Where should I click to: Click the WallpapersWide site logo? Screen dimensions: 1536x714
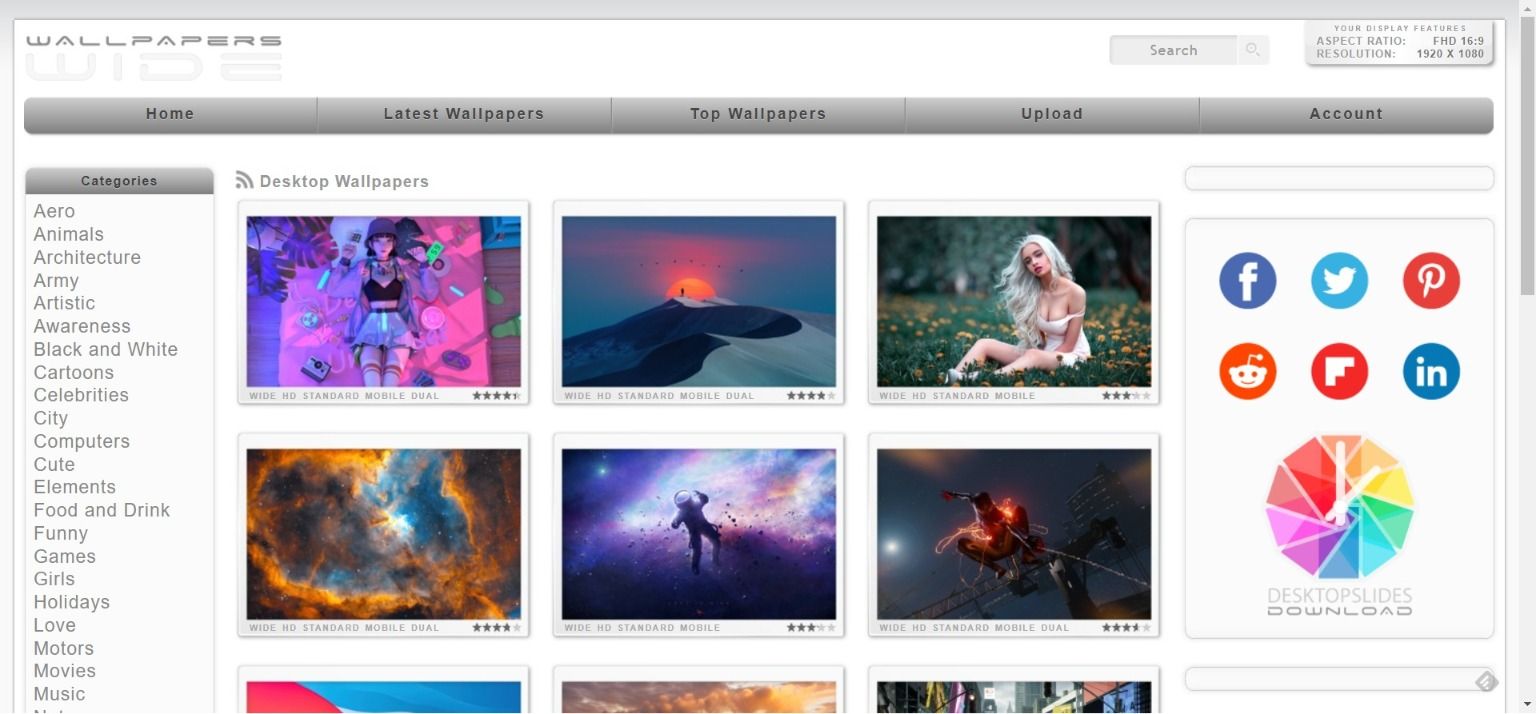pyautogui.click(x=154, y=57)
